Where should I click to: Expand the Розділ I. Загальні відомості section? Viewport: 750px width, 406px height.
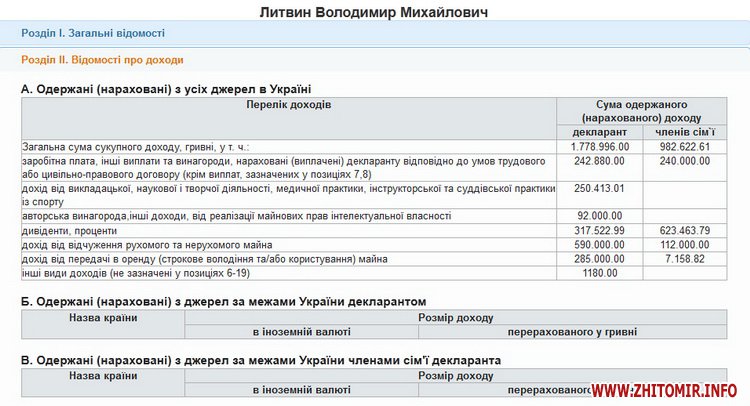pos(93,34)
